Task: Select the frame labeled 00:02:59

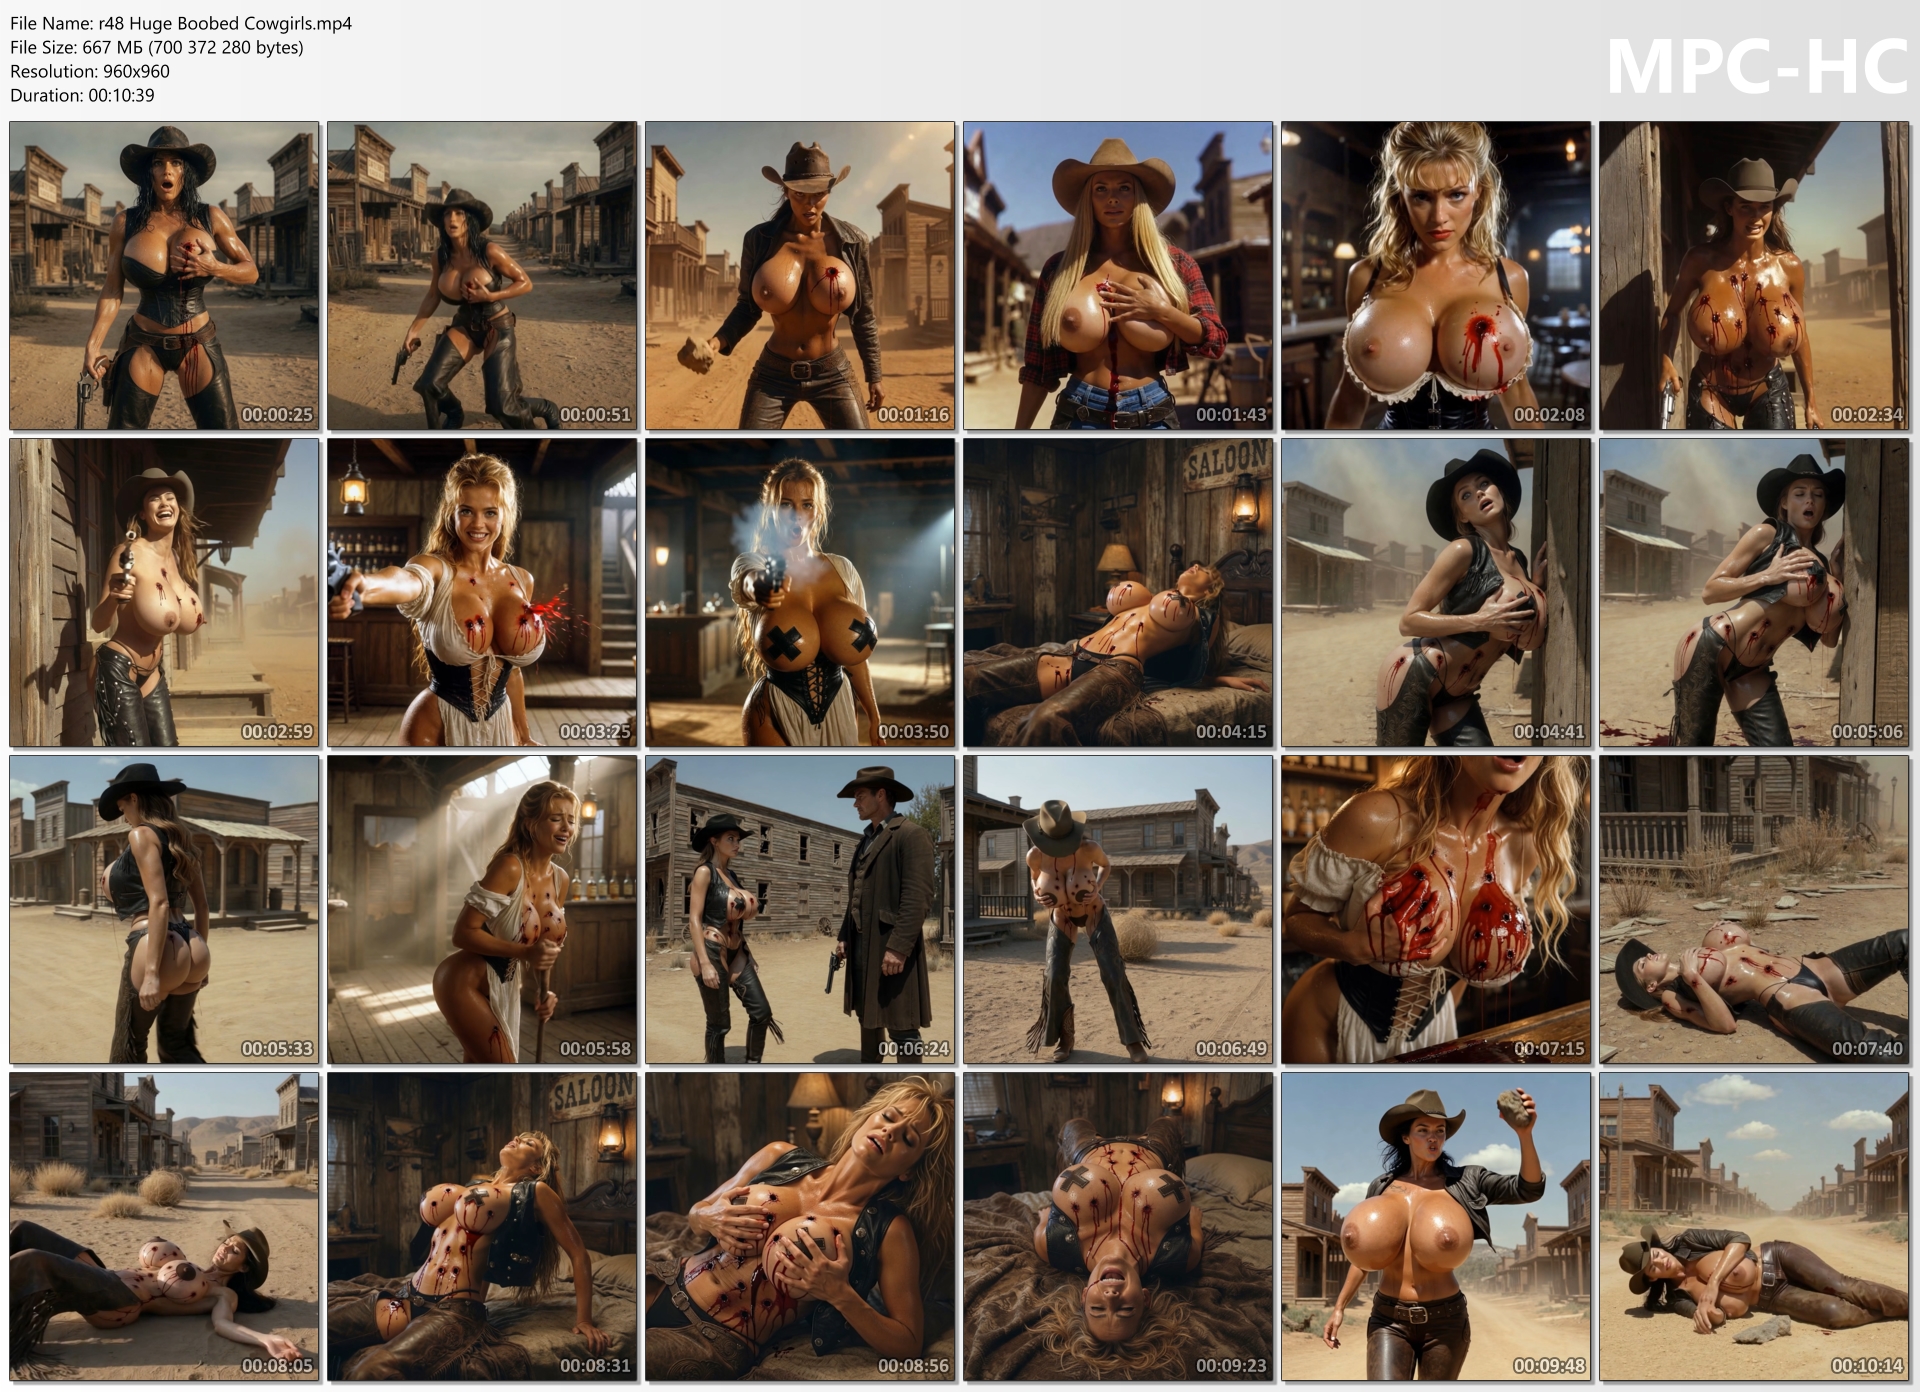Action: (164, 593)
